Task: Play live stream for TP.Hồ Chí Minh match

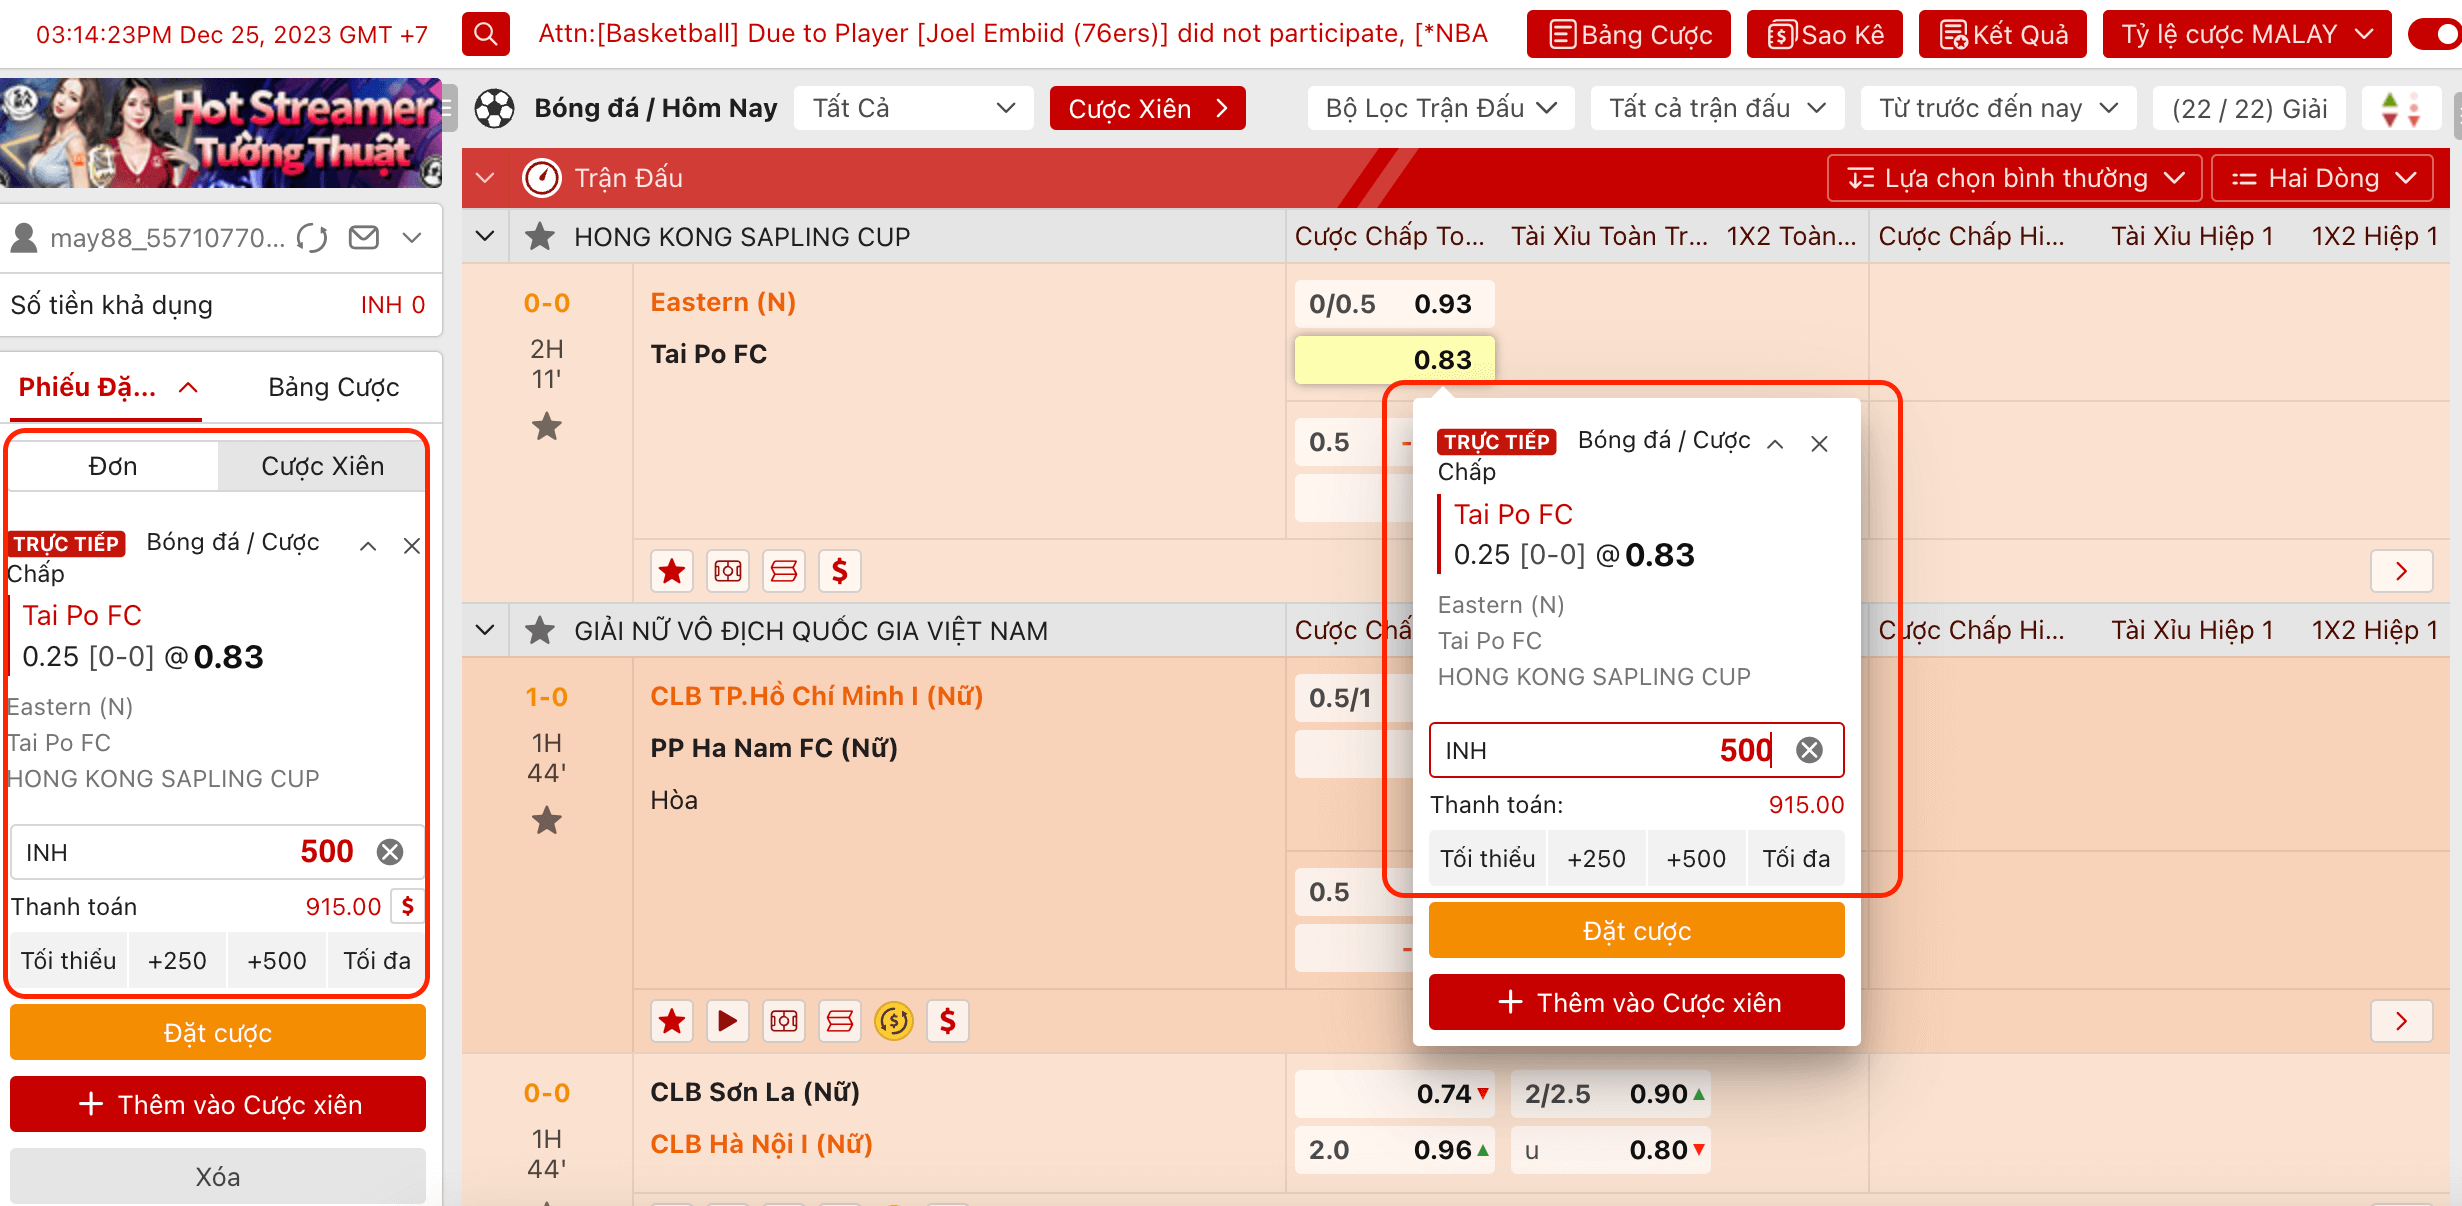Action: click(727, 1021)
